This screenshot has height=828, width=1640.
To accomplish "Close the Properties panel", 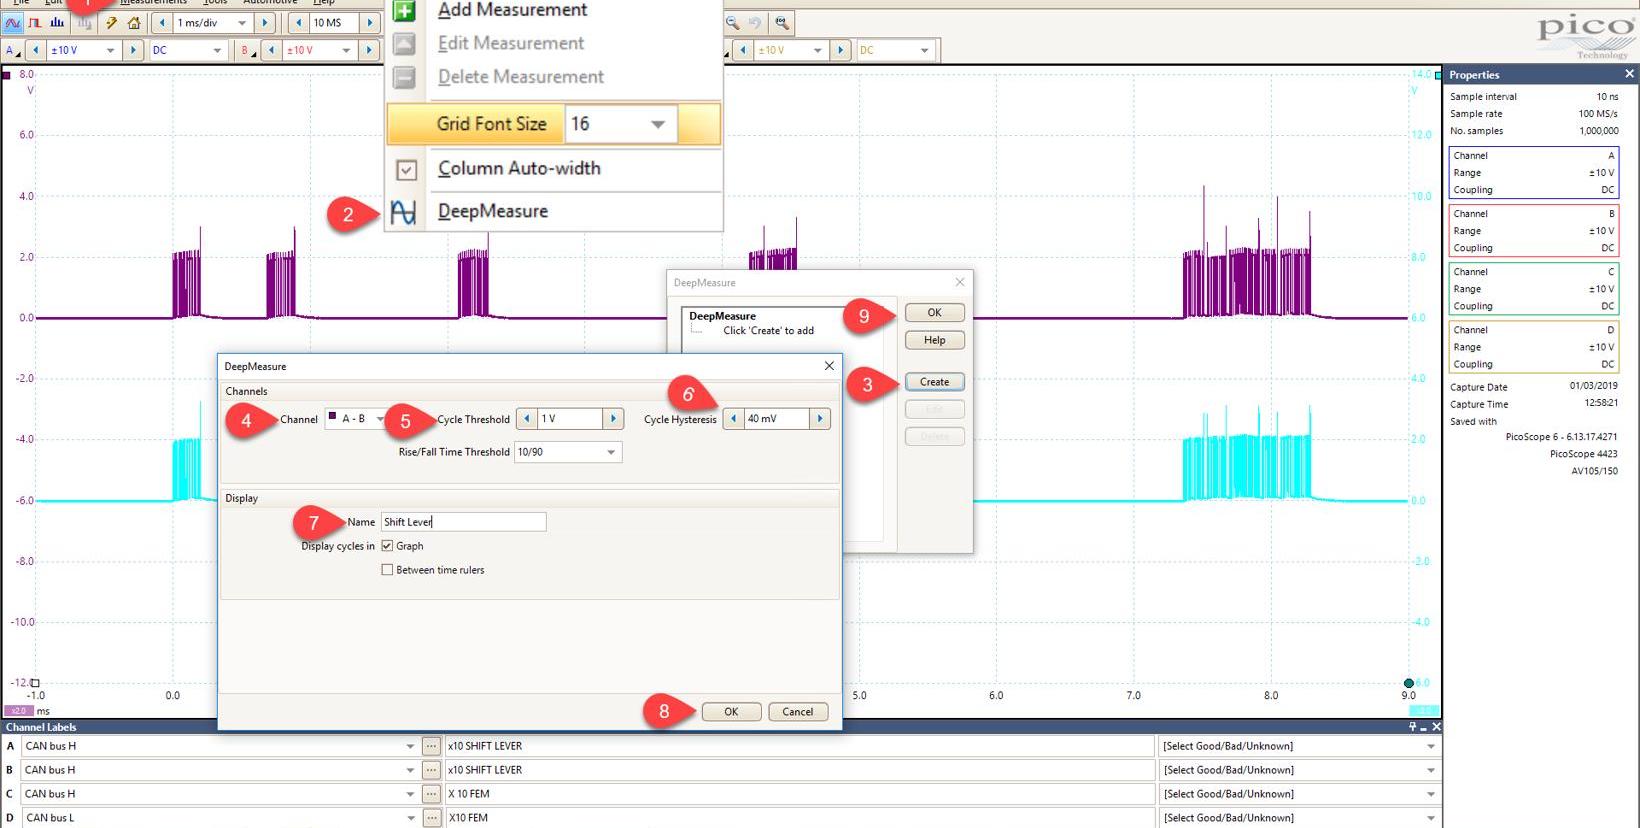I will 1629,74.
